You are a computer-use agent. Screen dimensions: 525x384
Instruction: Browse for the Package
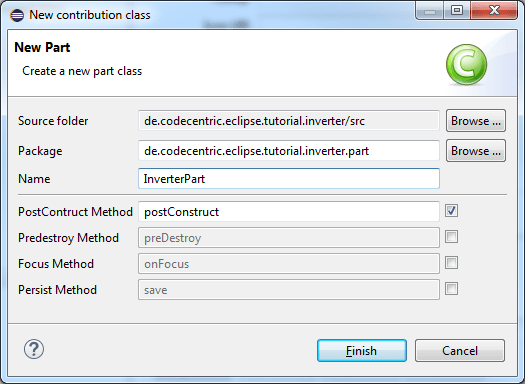(x=476, y=151)
